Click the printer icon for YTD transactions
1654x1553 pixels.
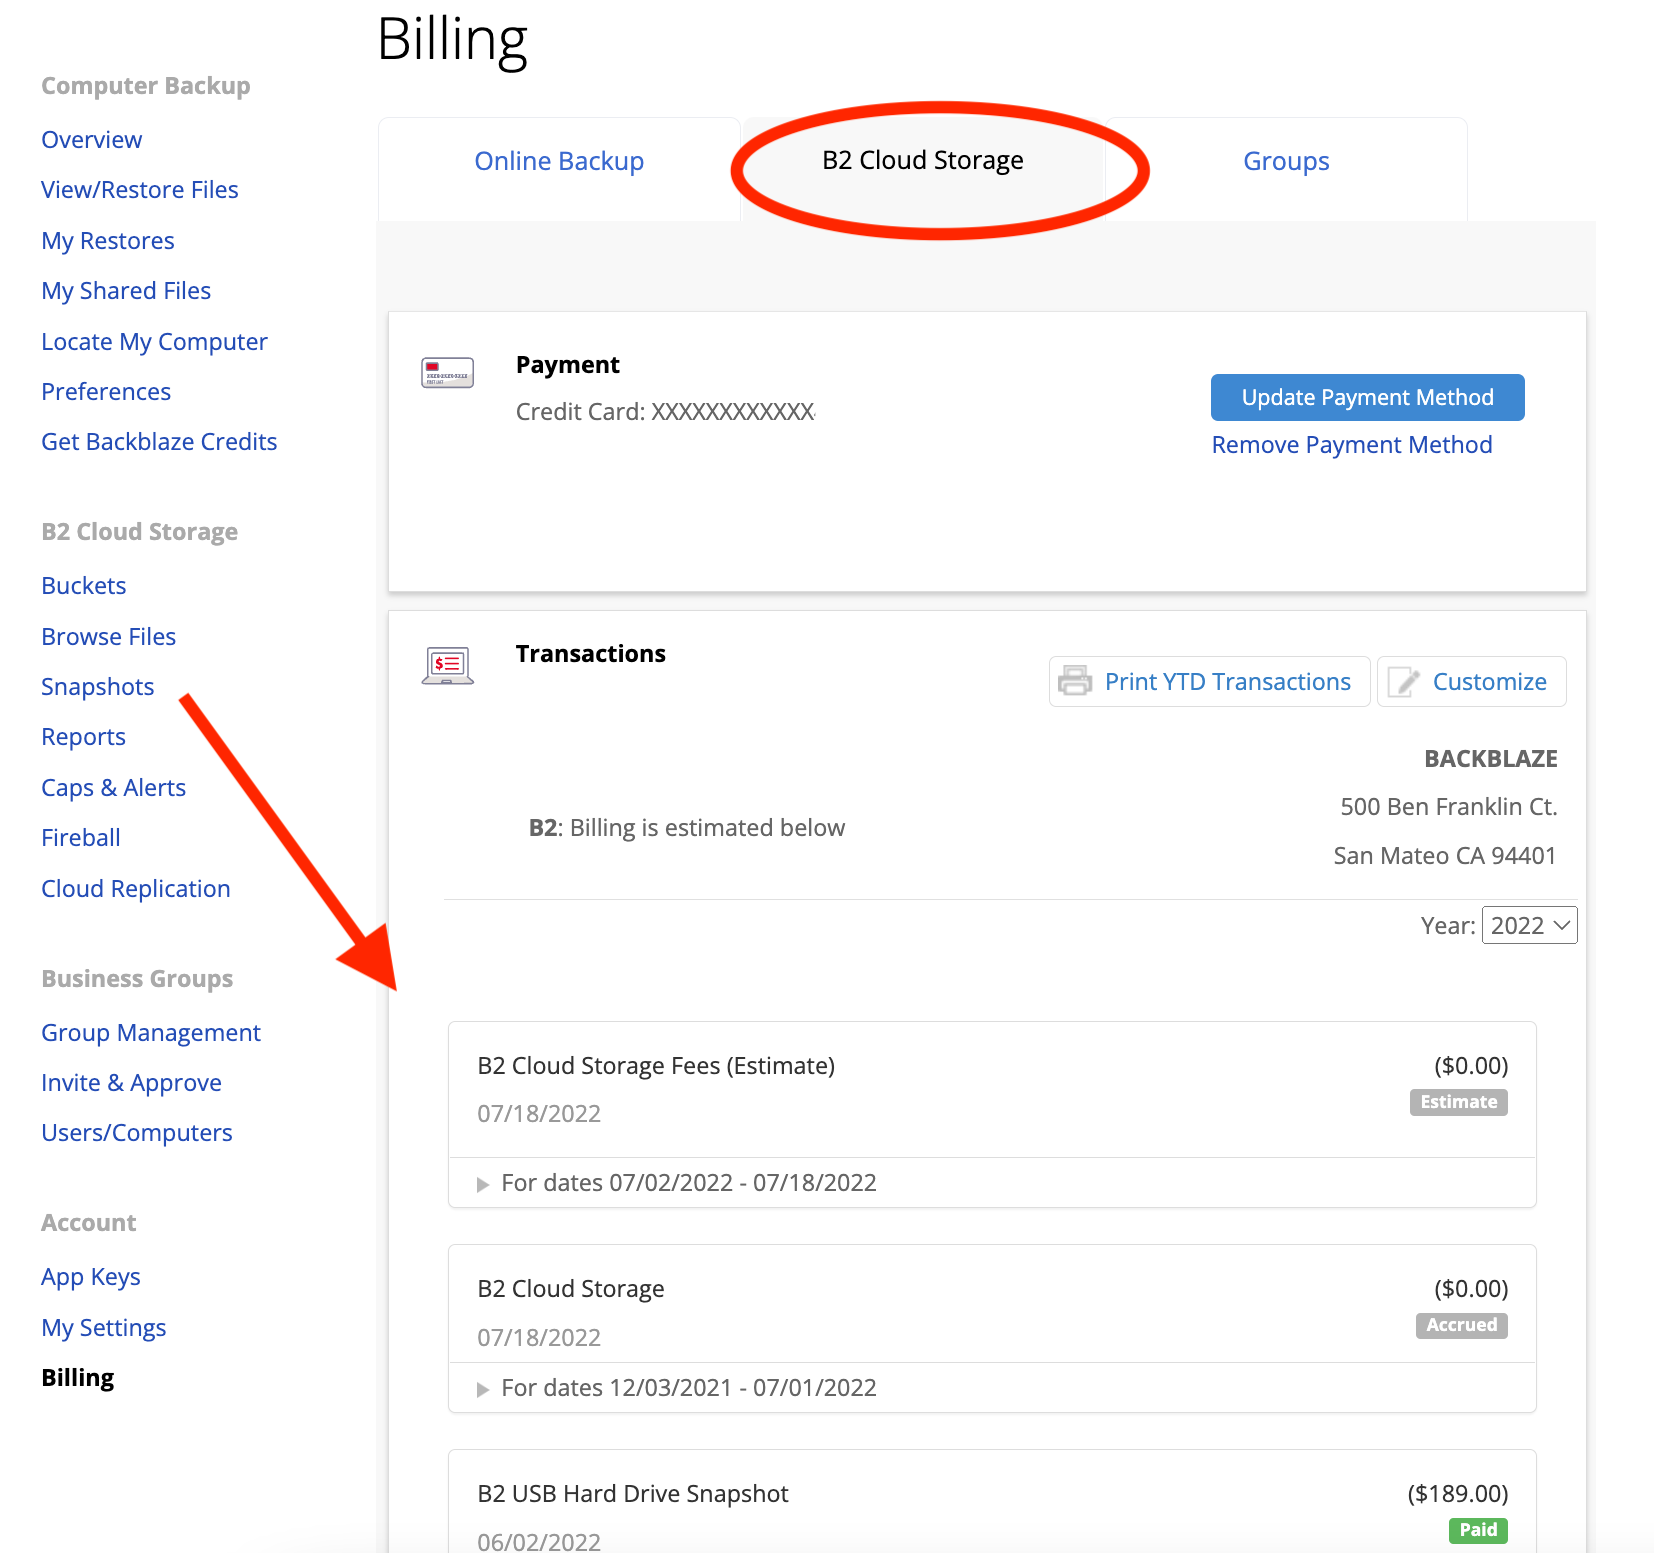1075,681
